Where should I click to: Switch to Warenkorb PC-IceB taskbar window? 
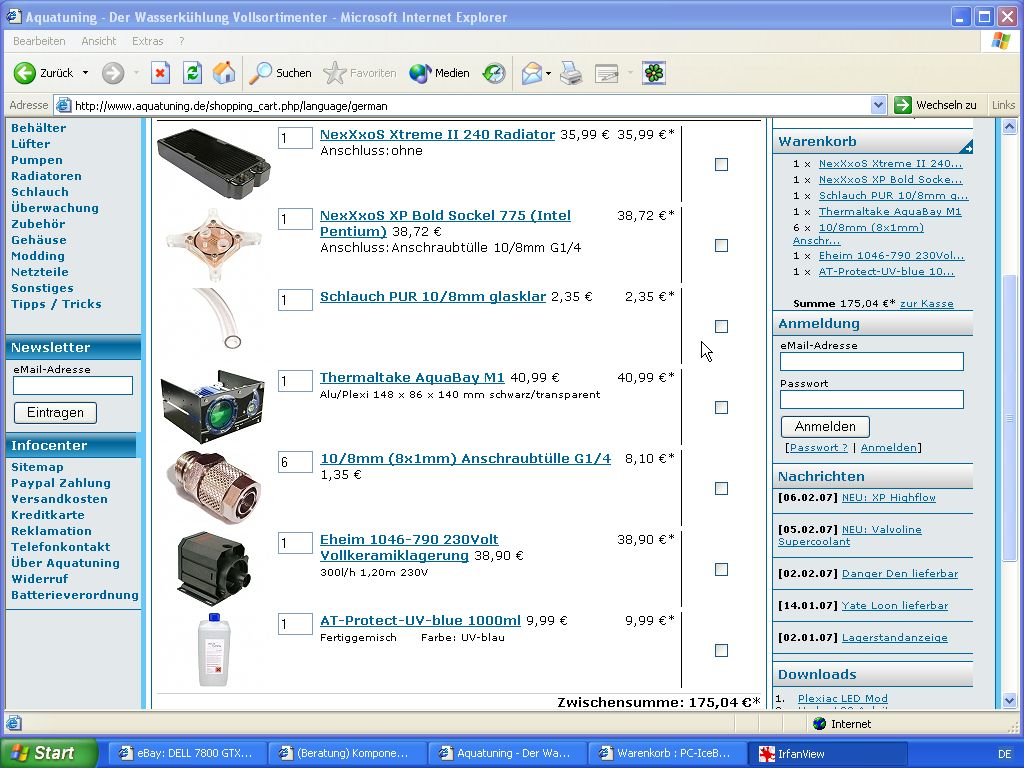coord(667,753)
